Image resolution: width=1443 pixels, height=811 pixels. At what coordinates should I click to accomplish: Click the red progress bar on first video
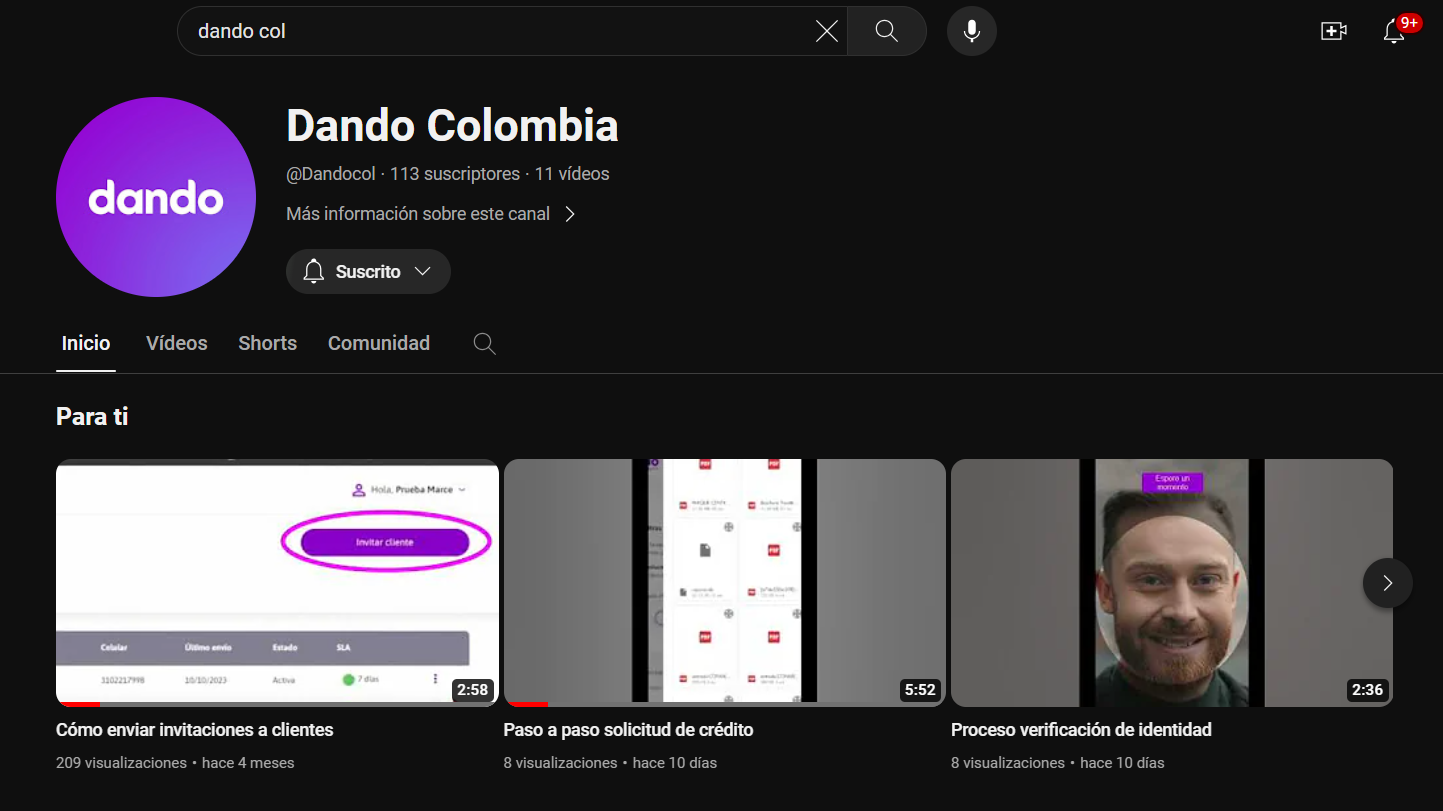coord(78,705)
